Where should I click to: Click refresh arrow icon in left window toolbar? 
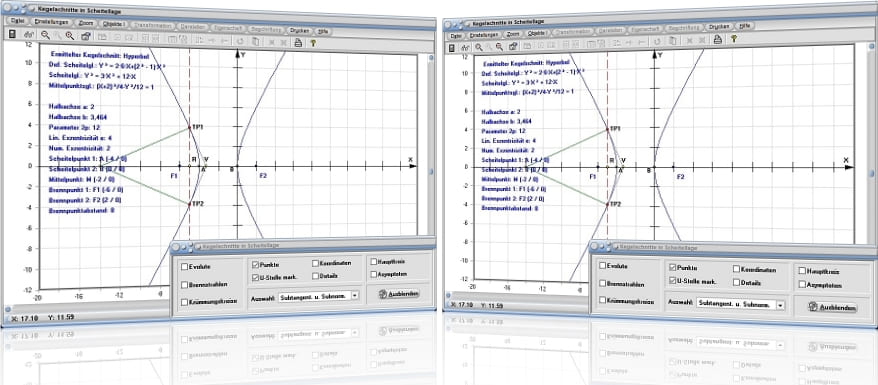240,40
